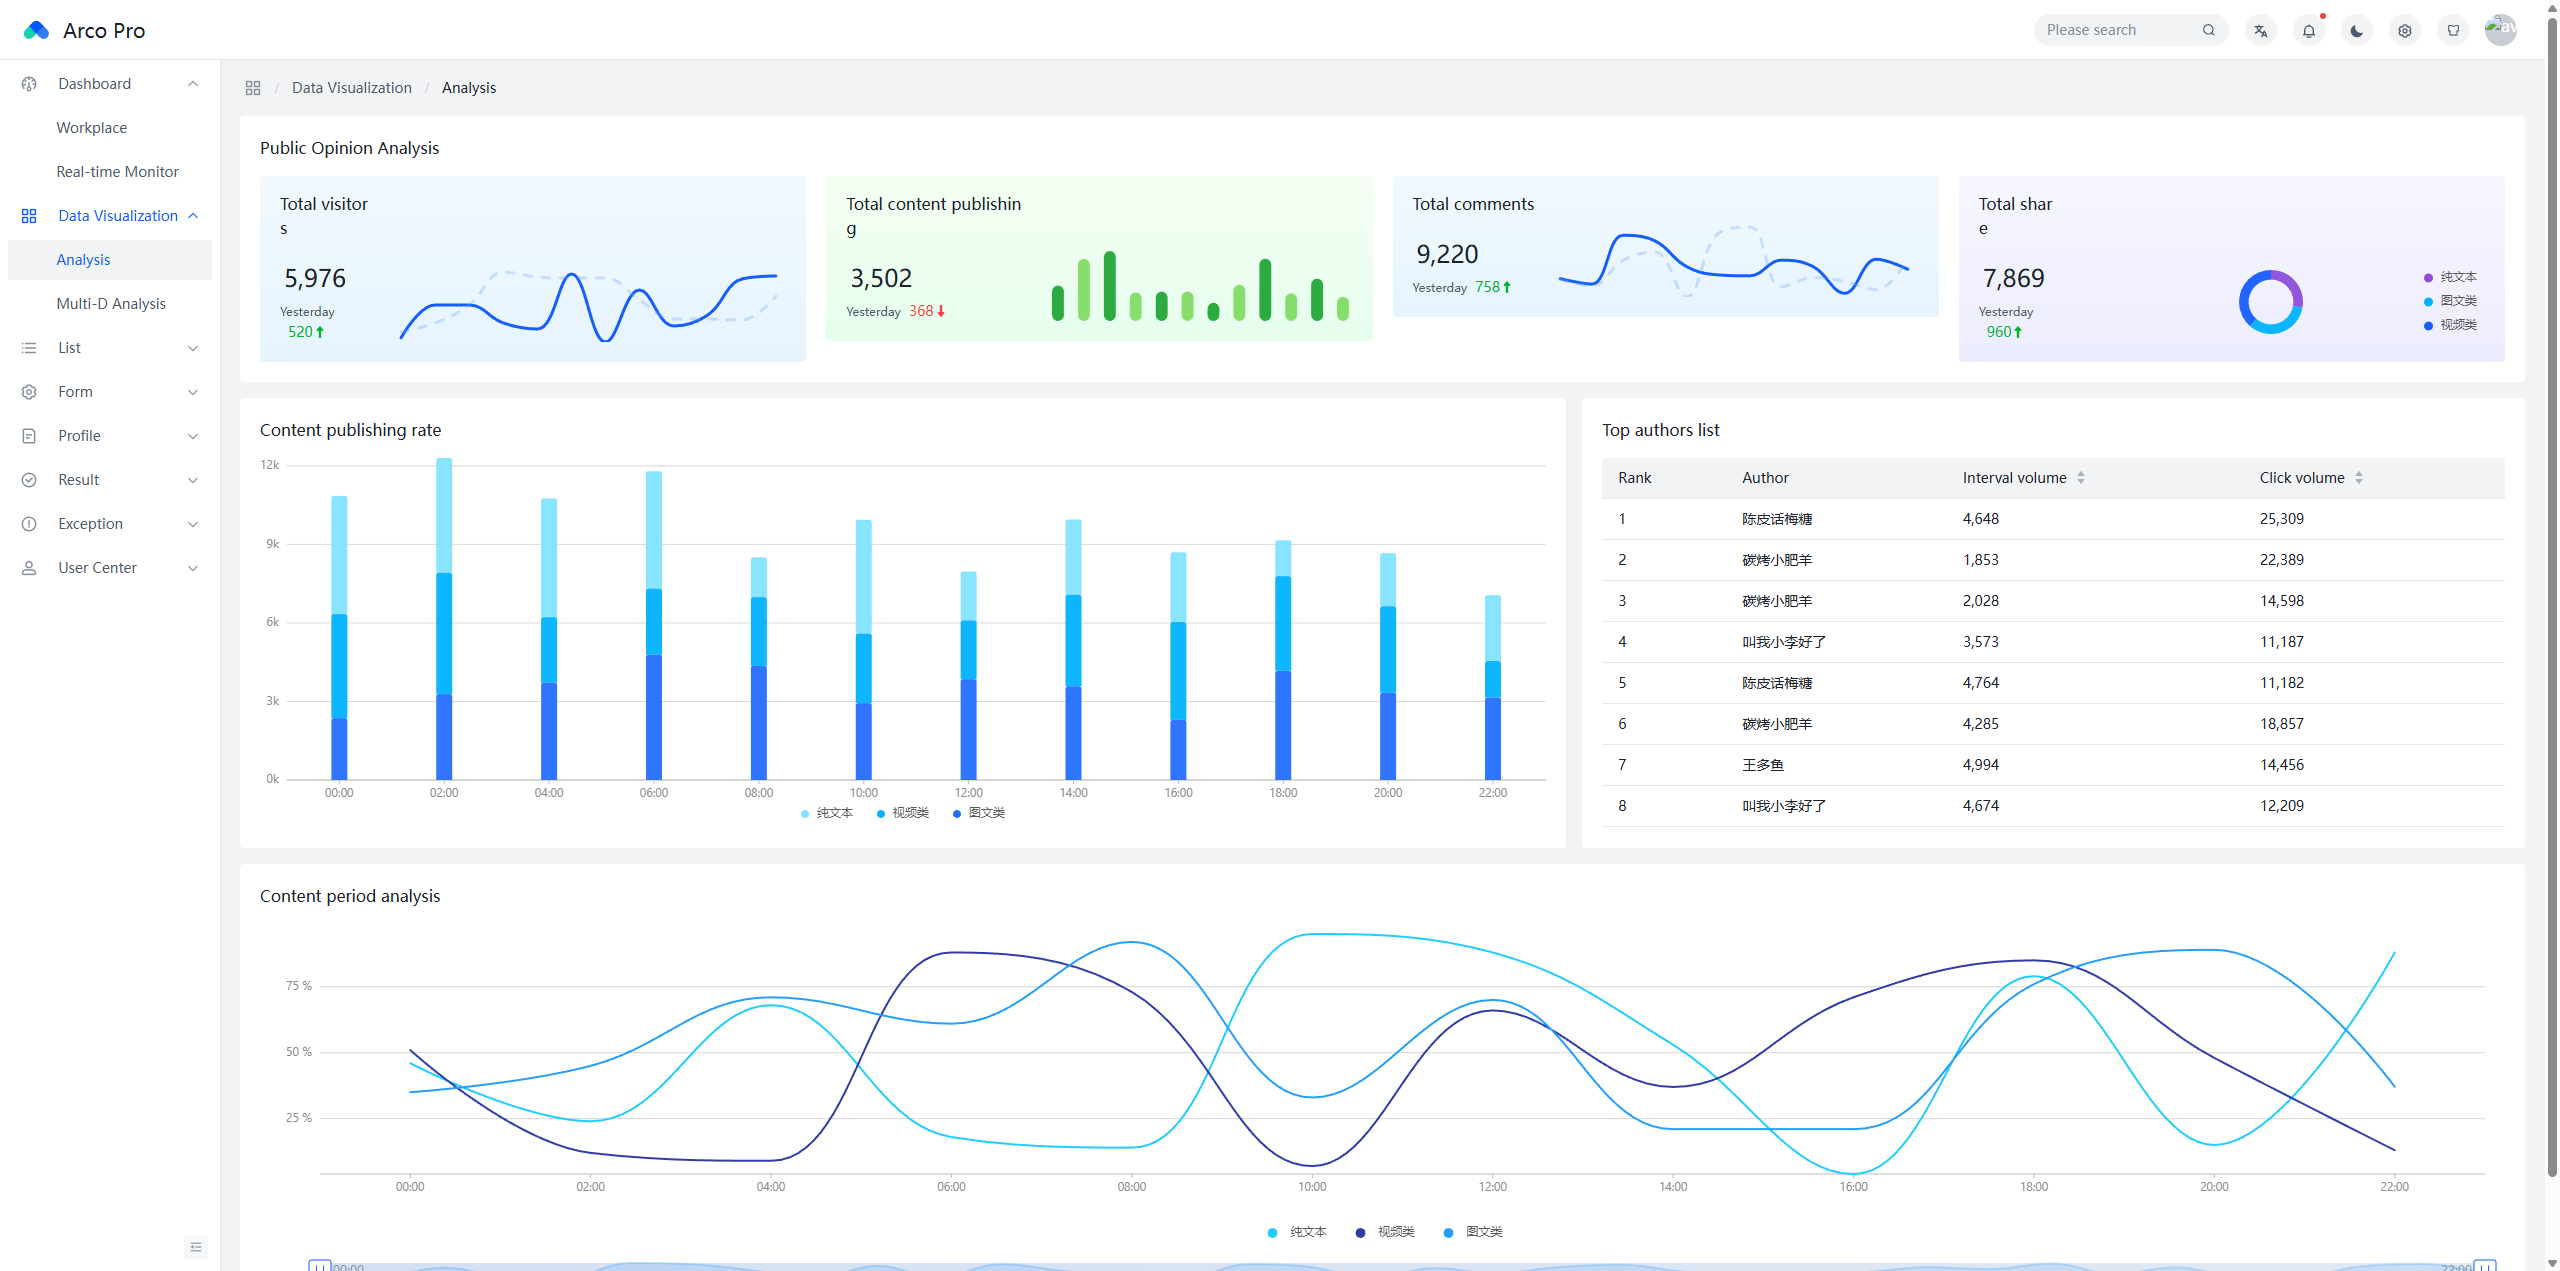The height and width of the screenshot is (1271, 2560).
Task: Toggle 图文类 legend in publishing rate chart
Action: pyautogui.click(x=979, y=813)
